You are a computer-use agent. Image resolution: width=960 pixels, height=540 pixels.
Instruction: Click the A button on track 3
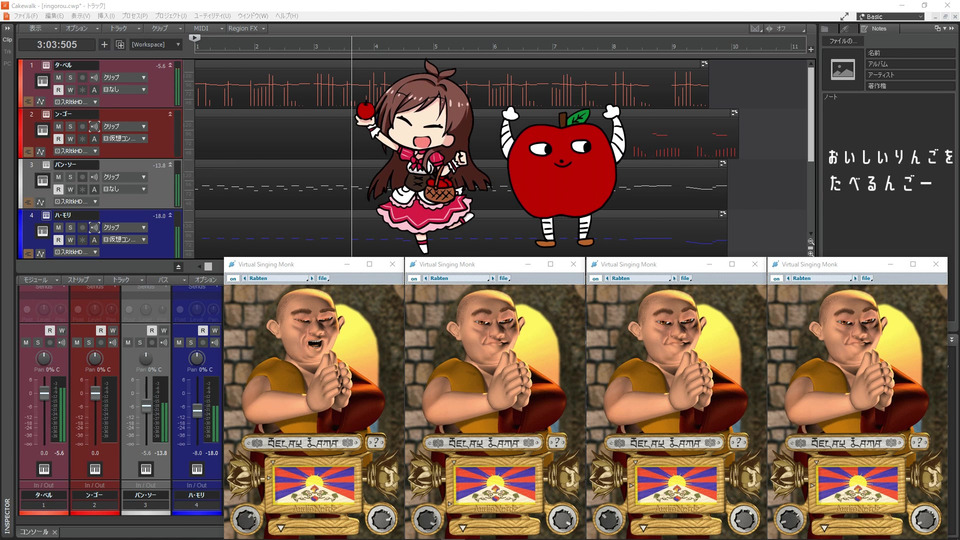pyautogui.click(x=94, y=189)
